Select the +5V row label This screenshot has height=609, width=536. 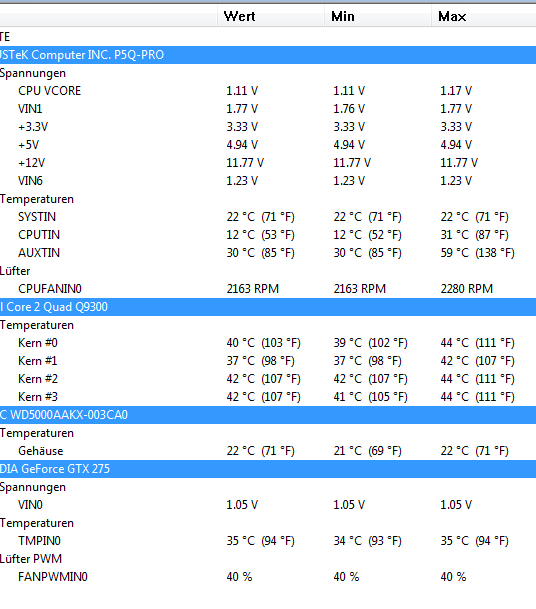point(28,145)
